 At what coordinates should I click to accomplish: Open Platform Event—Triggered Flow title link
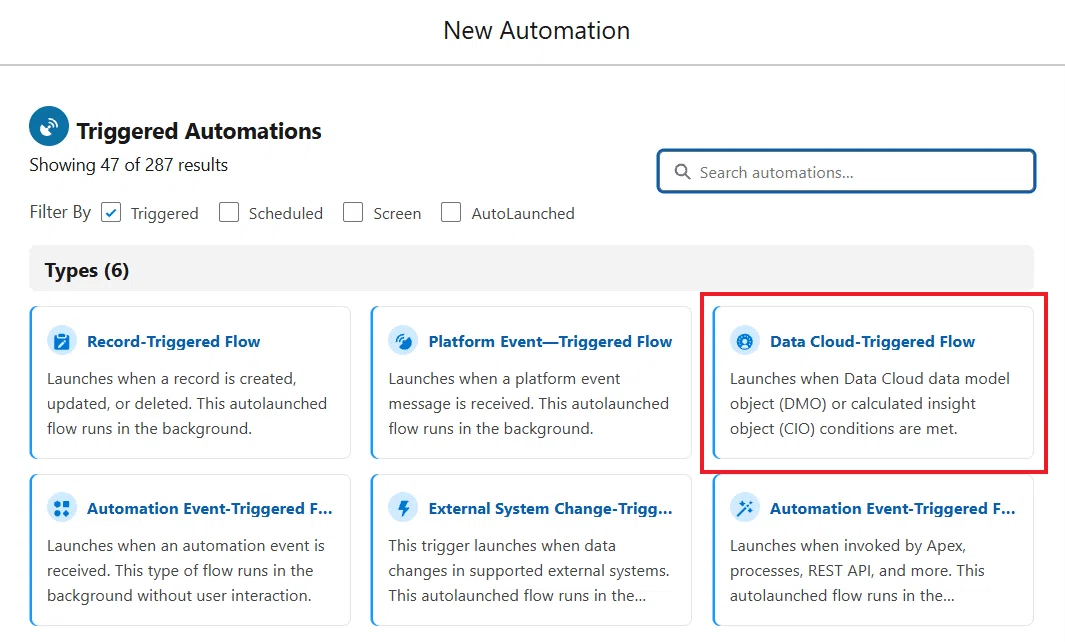550,342
